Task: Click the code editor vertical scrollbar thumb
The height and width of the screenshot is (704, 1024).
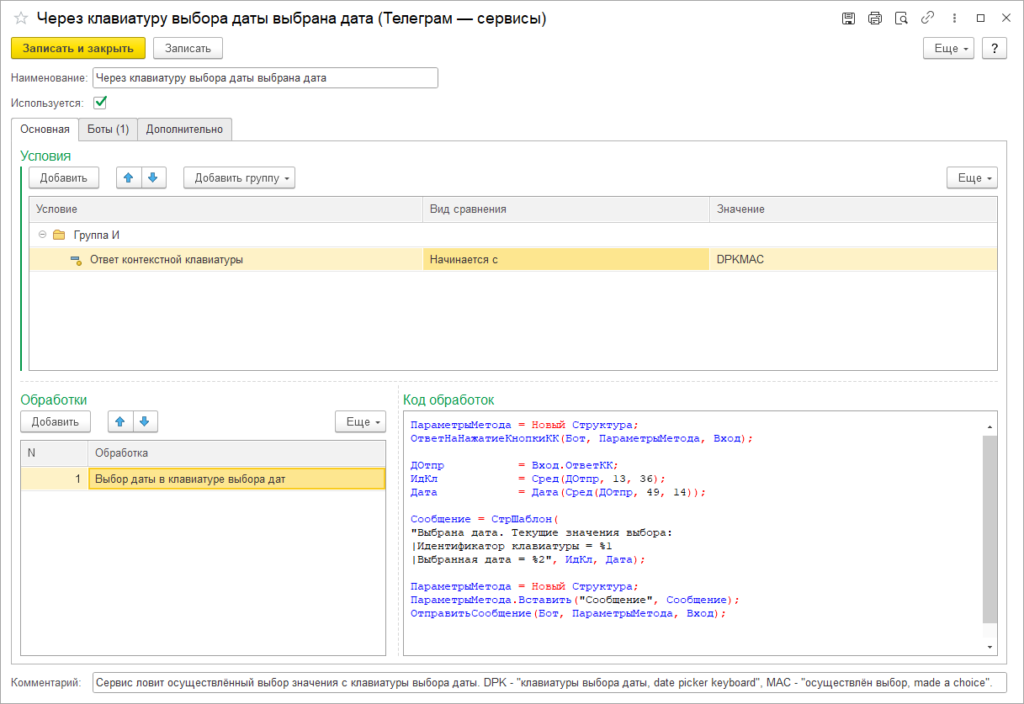Action: 989,529
